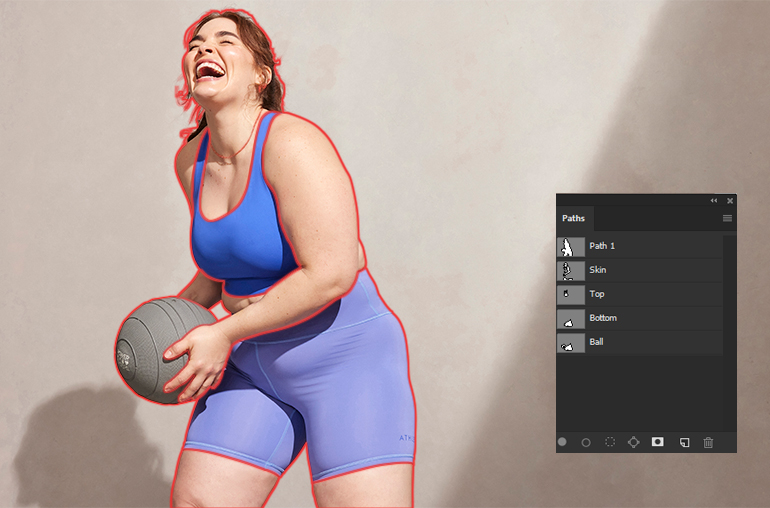Select the Skin path name
Image resolution: width=770 pixels, height=508 pixels.
point(598,270)
